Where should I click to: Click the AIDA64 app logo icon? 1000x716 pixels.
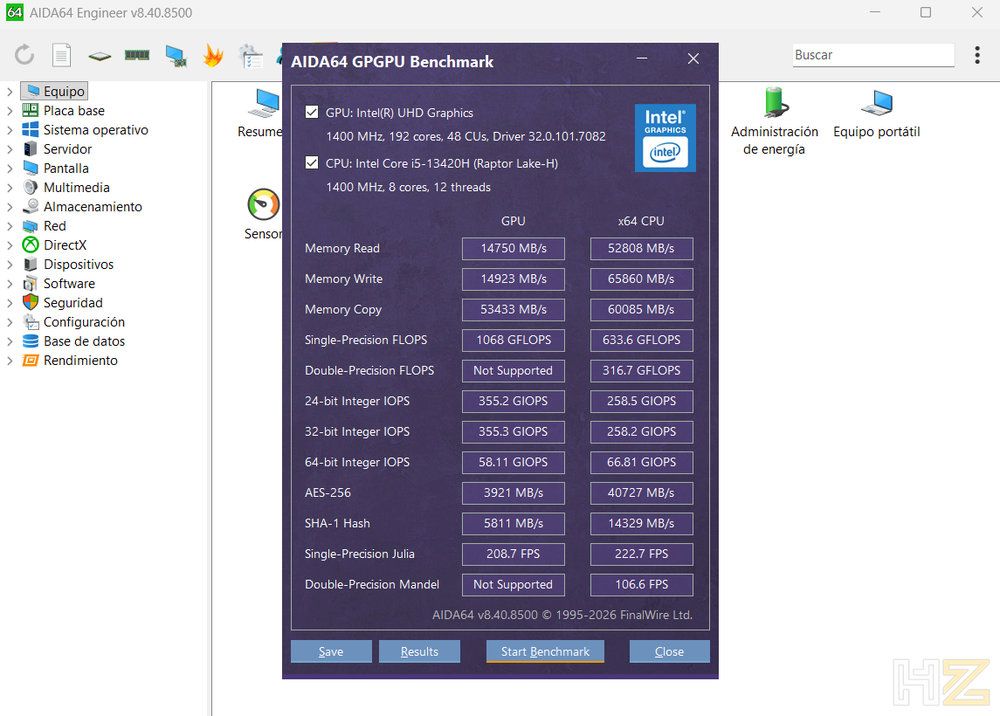[15, 12]
